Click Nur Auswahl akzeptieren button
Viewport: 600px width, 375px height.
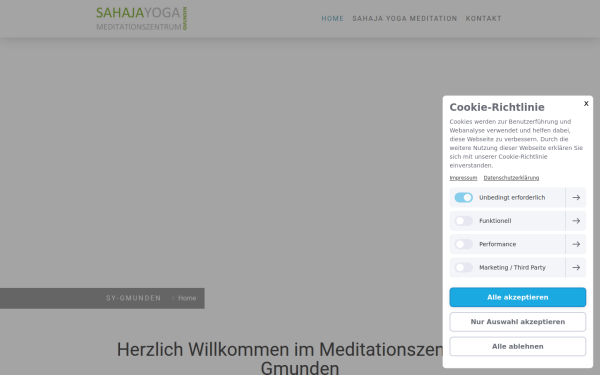517,322
